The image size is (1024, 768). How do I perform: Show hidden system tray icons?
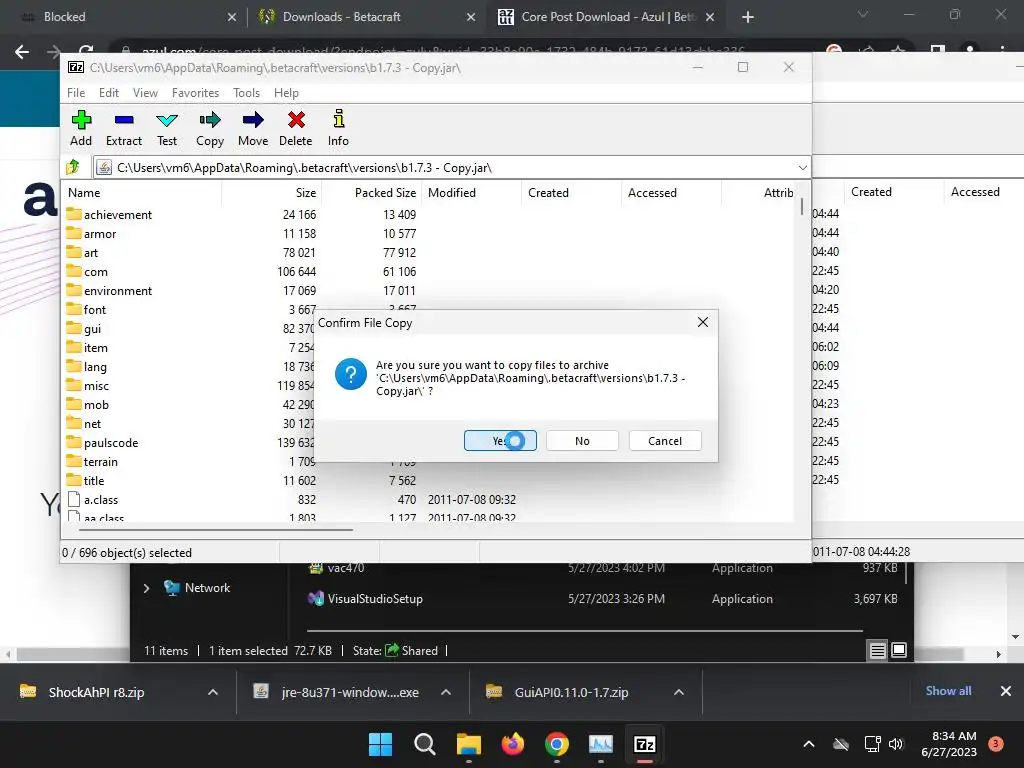pos(808,744)
